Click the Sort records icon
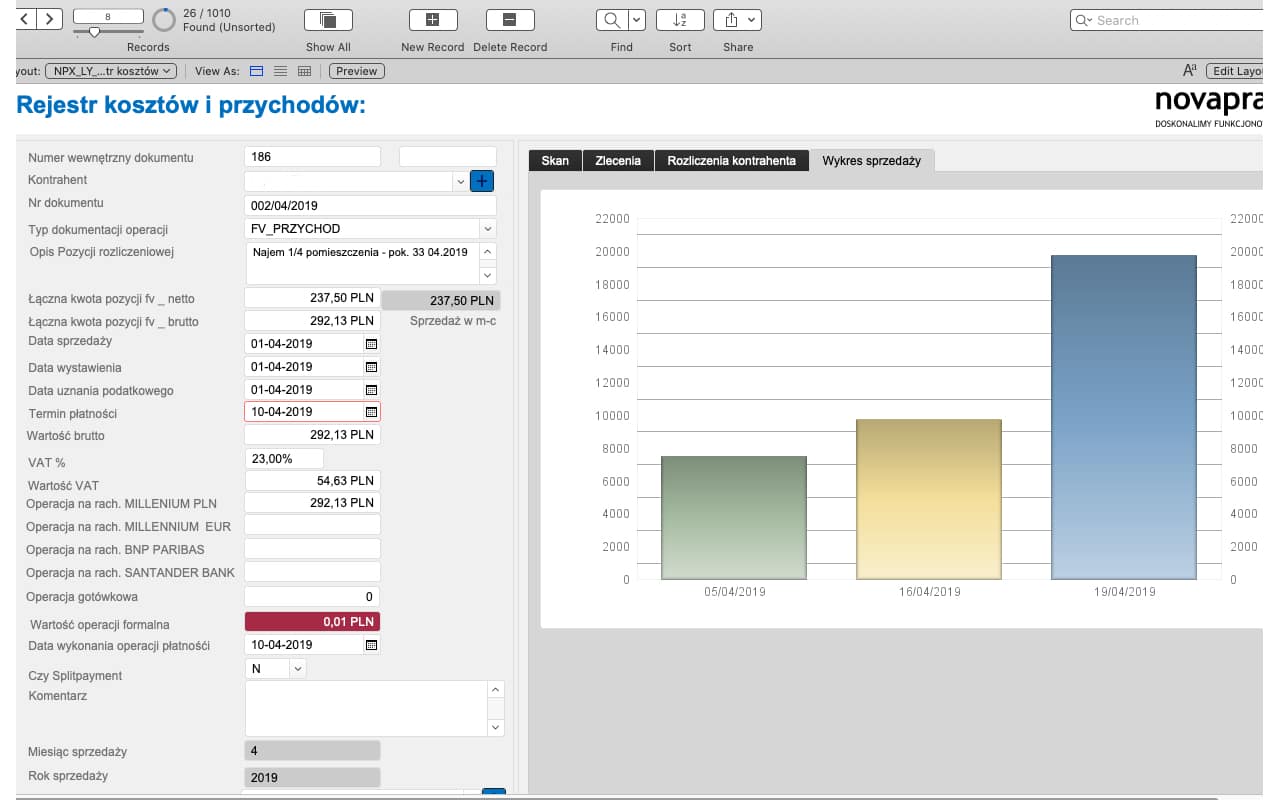 (x=680, y=20)
